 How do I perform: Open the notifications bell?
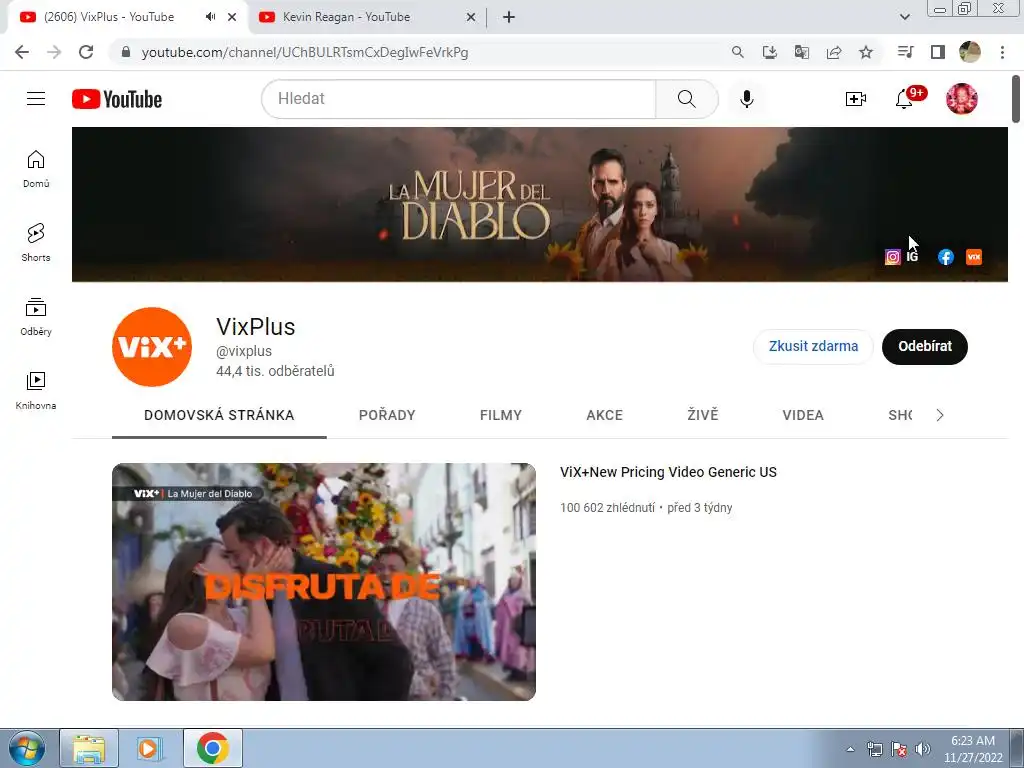tap(904, 99)
